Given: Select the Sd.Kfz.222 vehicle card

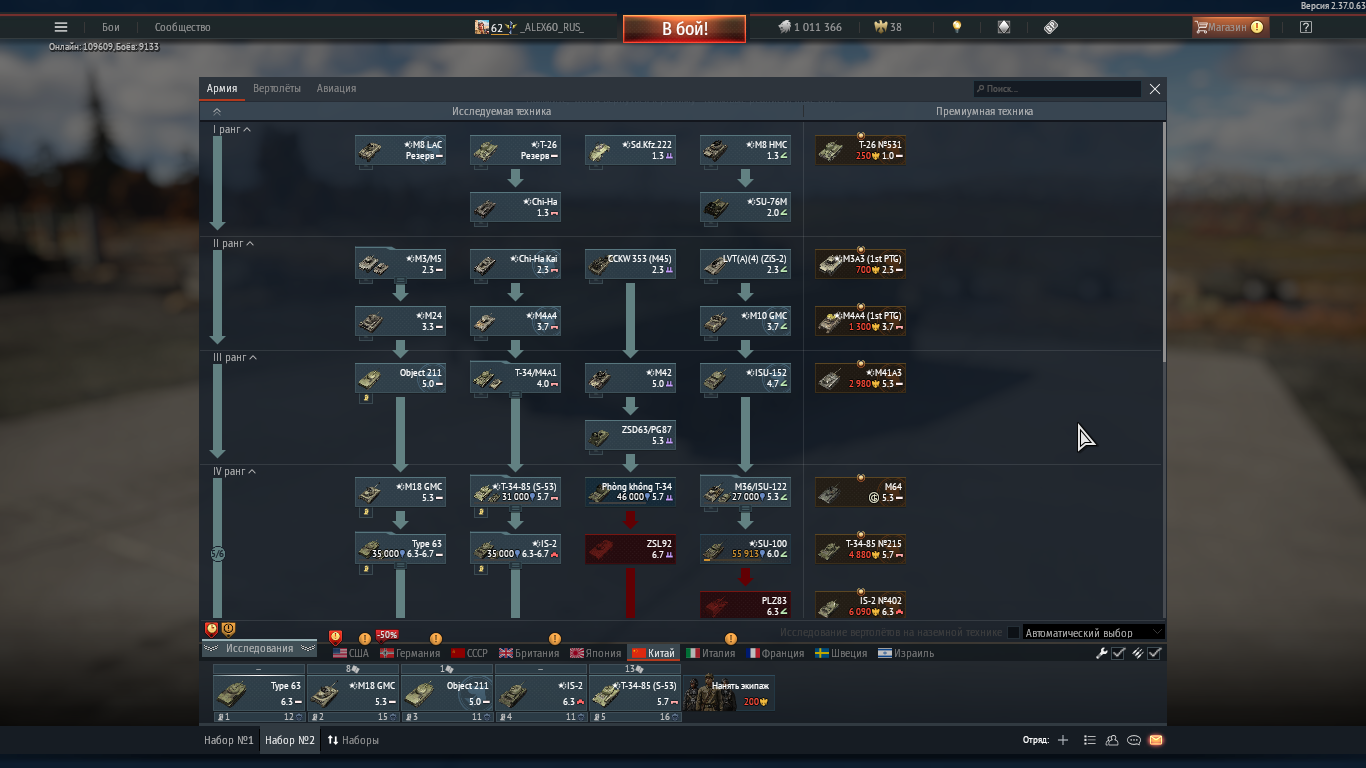Looking at the screenshot, I should (x=630, y=150).
